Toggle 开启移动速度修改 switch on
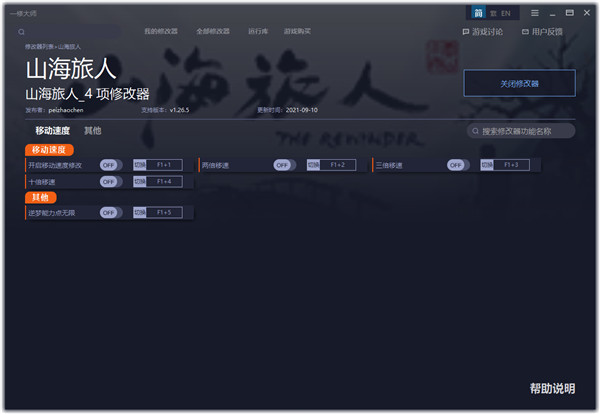Screen dimensions: 600x414 (111, 165)
